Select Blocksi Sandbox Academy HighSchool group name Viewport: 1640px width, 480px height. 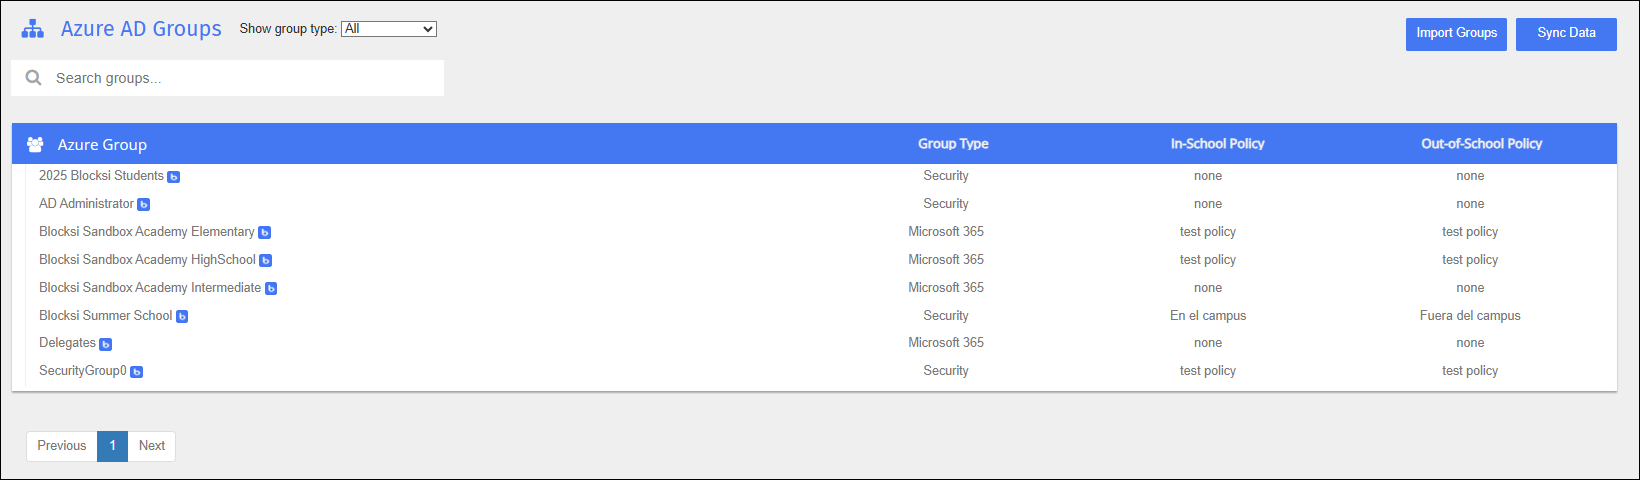pyautogui.click(x=147, y=260)
